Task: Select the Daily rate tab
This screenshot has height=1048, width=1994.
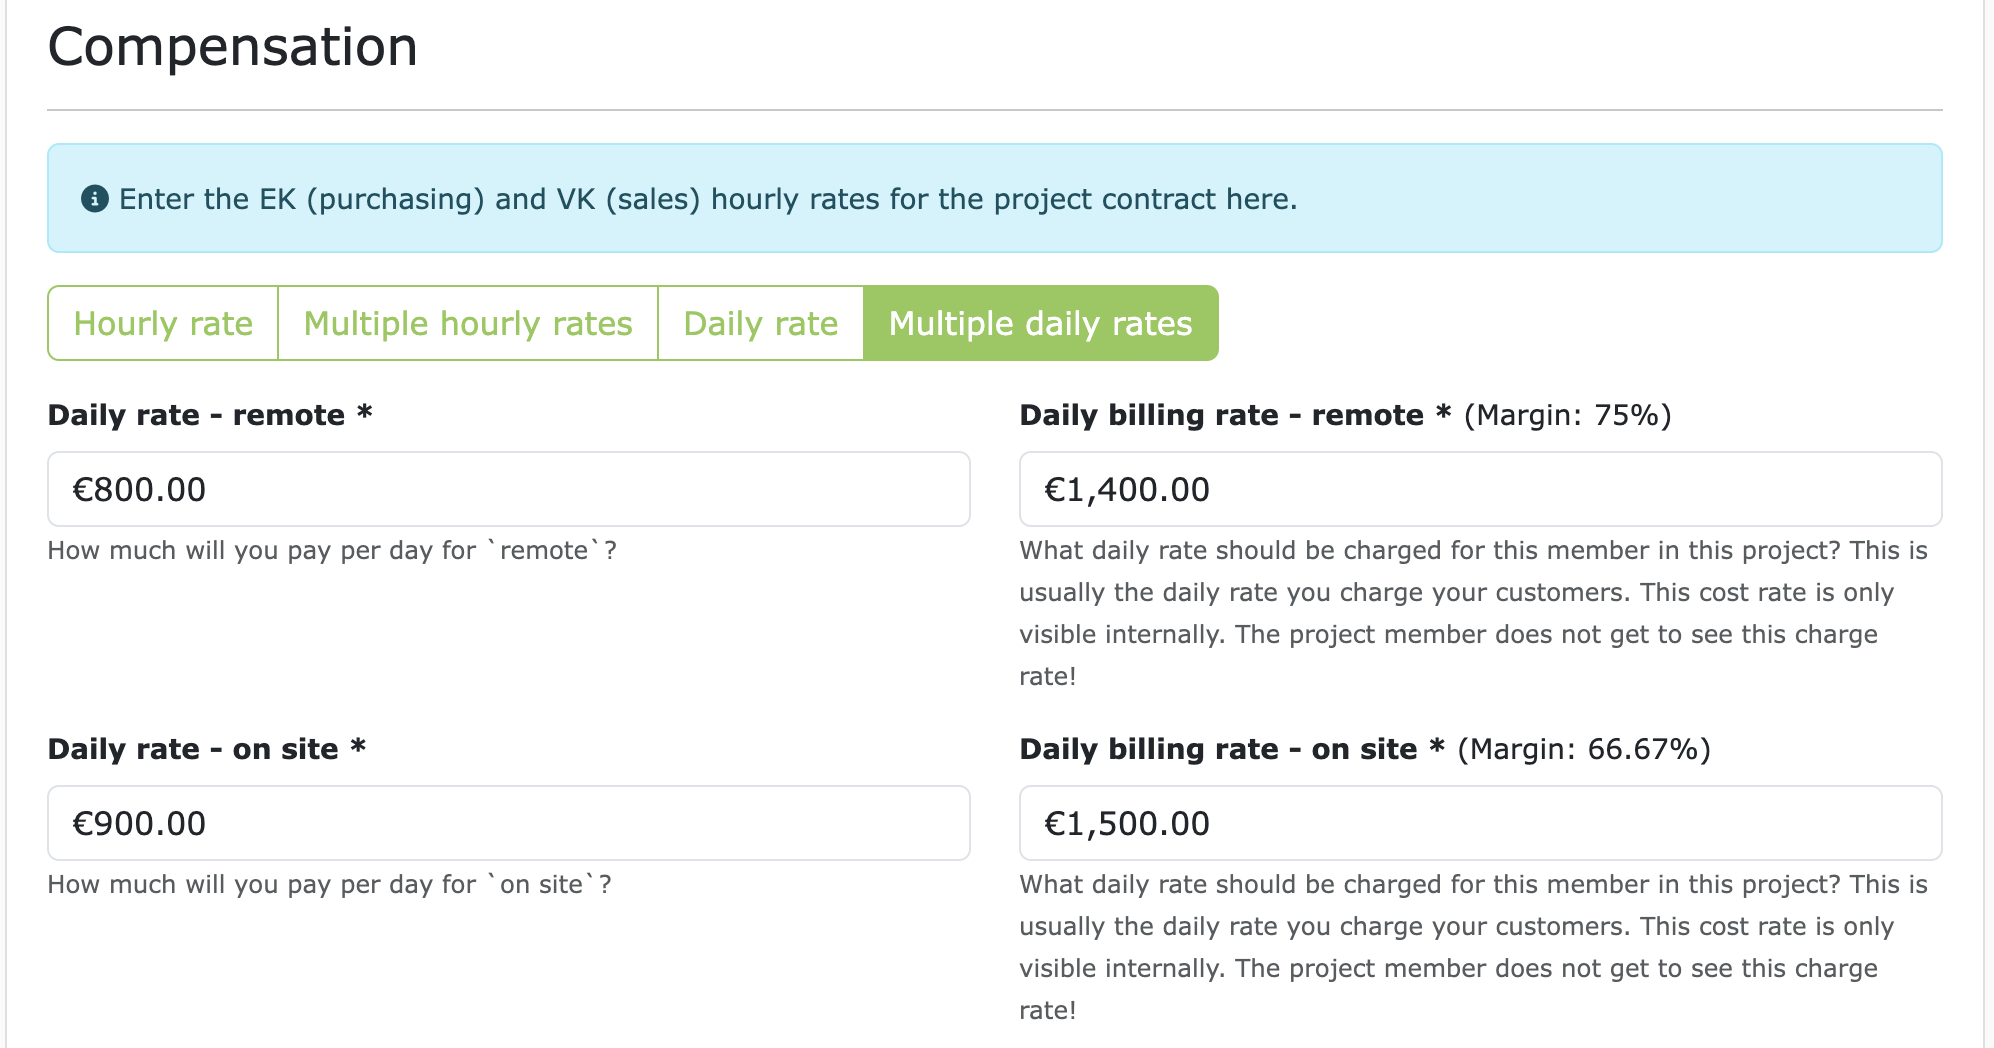Action: point(760,322)
